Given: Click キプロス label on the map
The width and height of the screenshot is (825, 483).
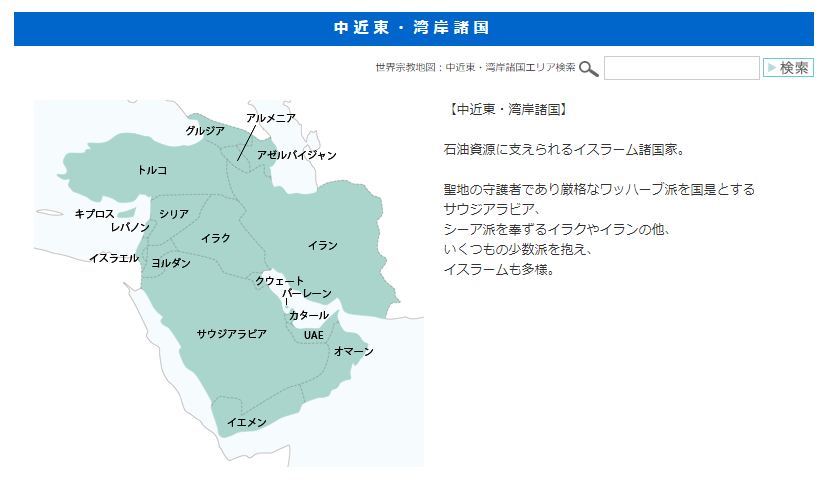Looking at the screenshot, I should 95,214.
